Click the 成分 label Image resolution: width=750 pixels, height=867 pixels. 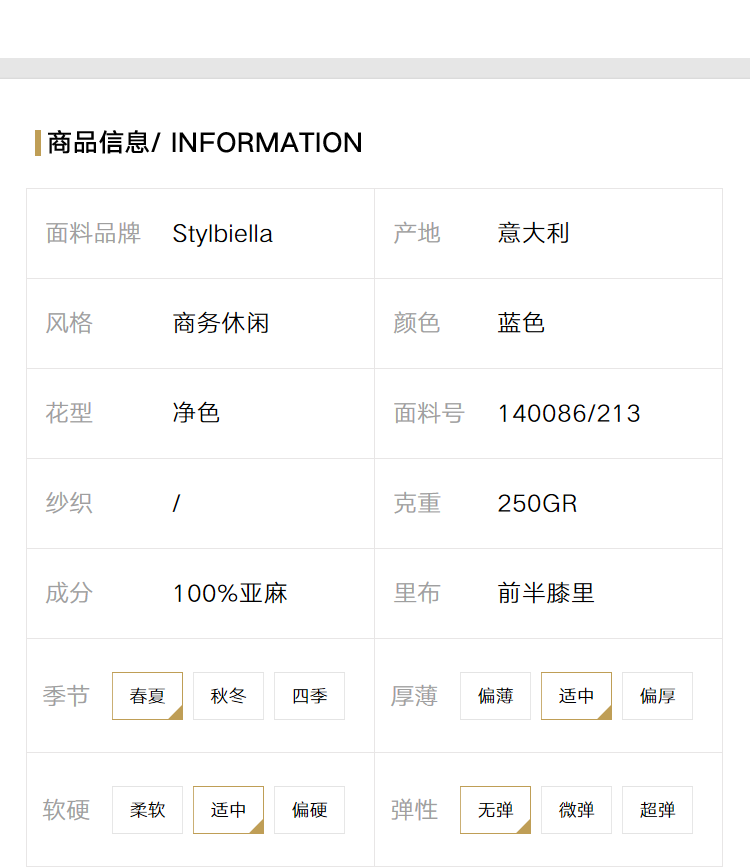pyautogui.click(x=69, y=593)
